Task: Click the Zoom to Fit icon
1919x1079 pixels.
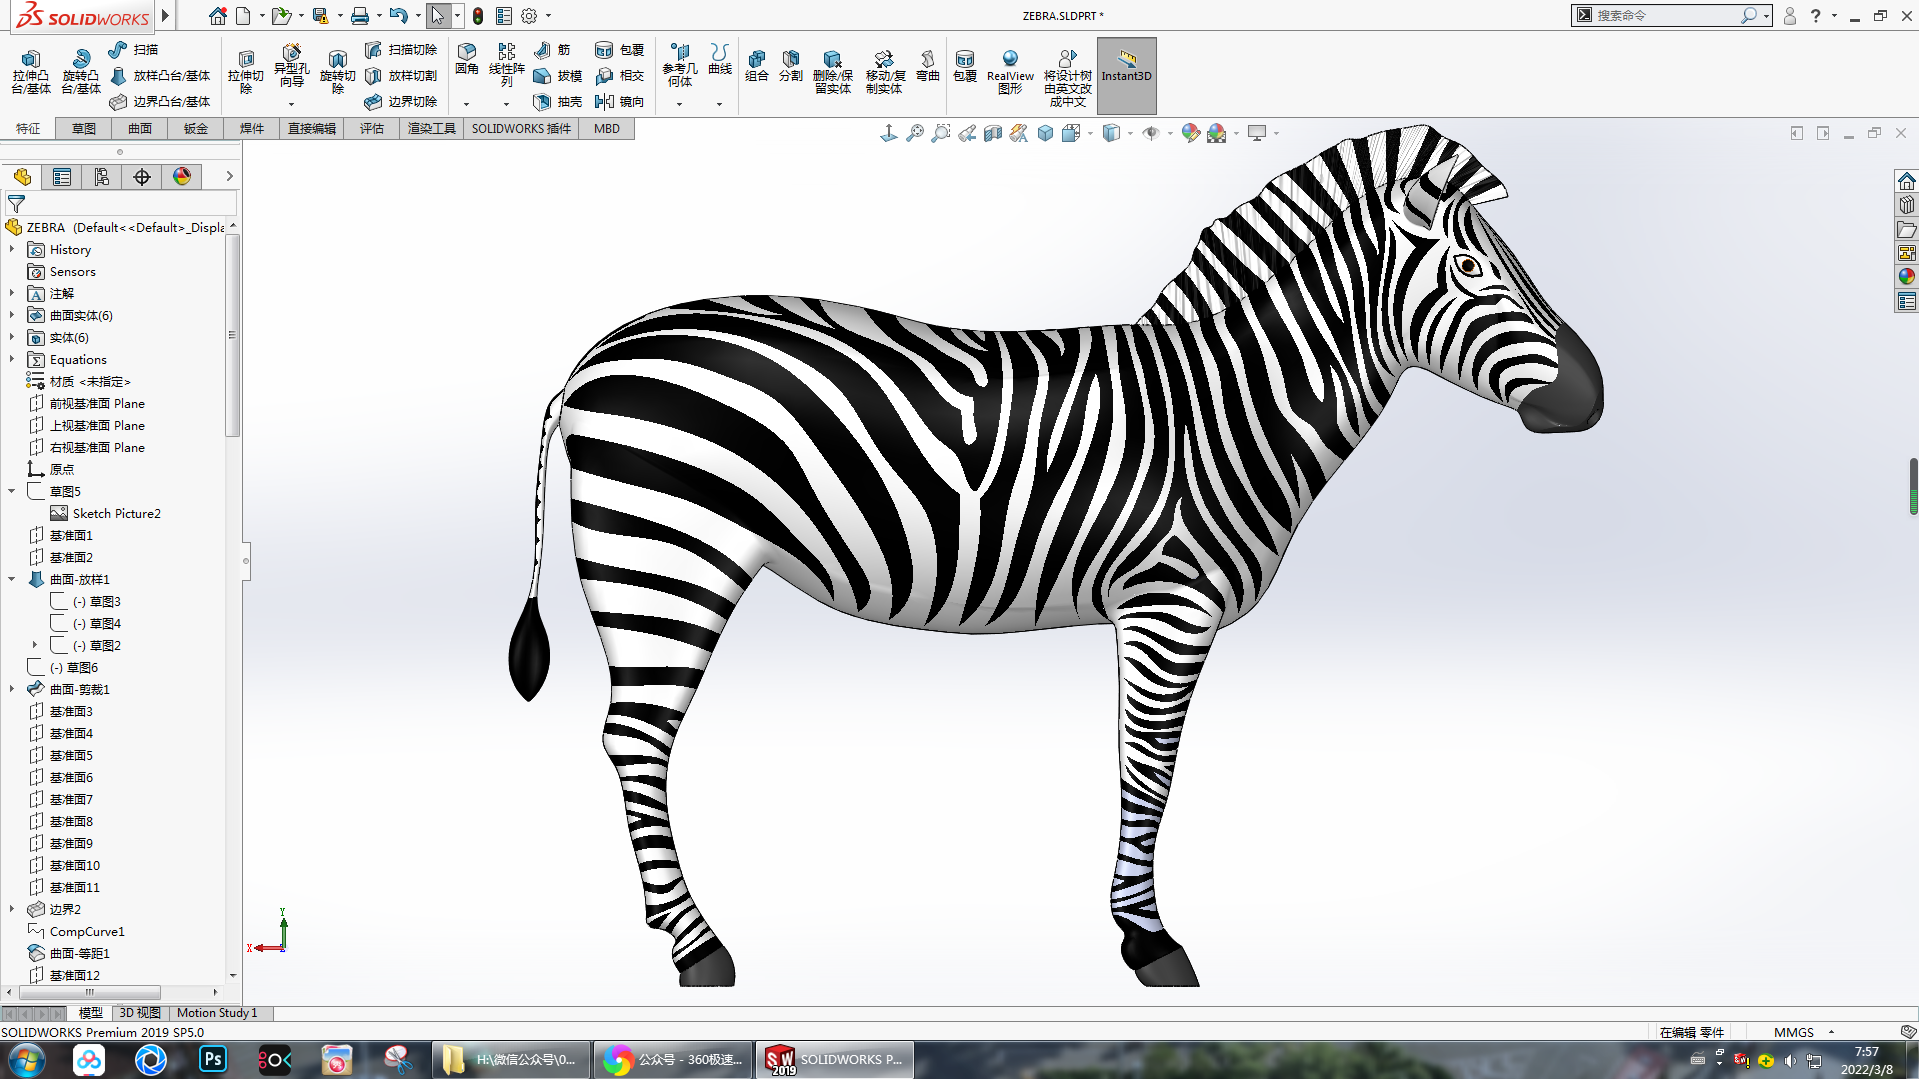Action: click(x=915, y=133)
